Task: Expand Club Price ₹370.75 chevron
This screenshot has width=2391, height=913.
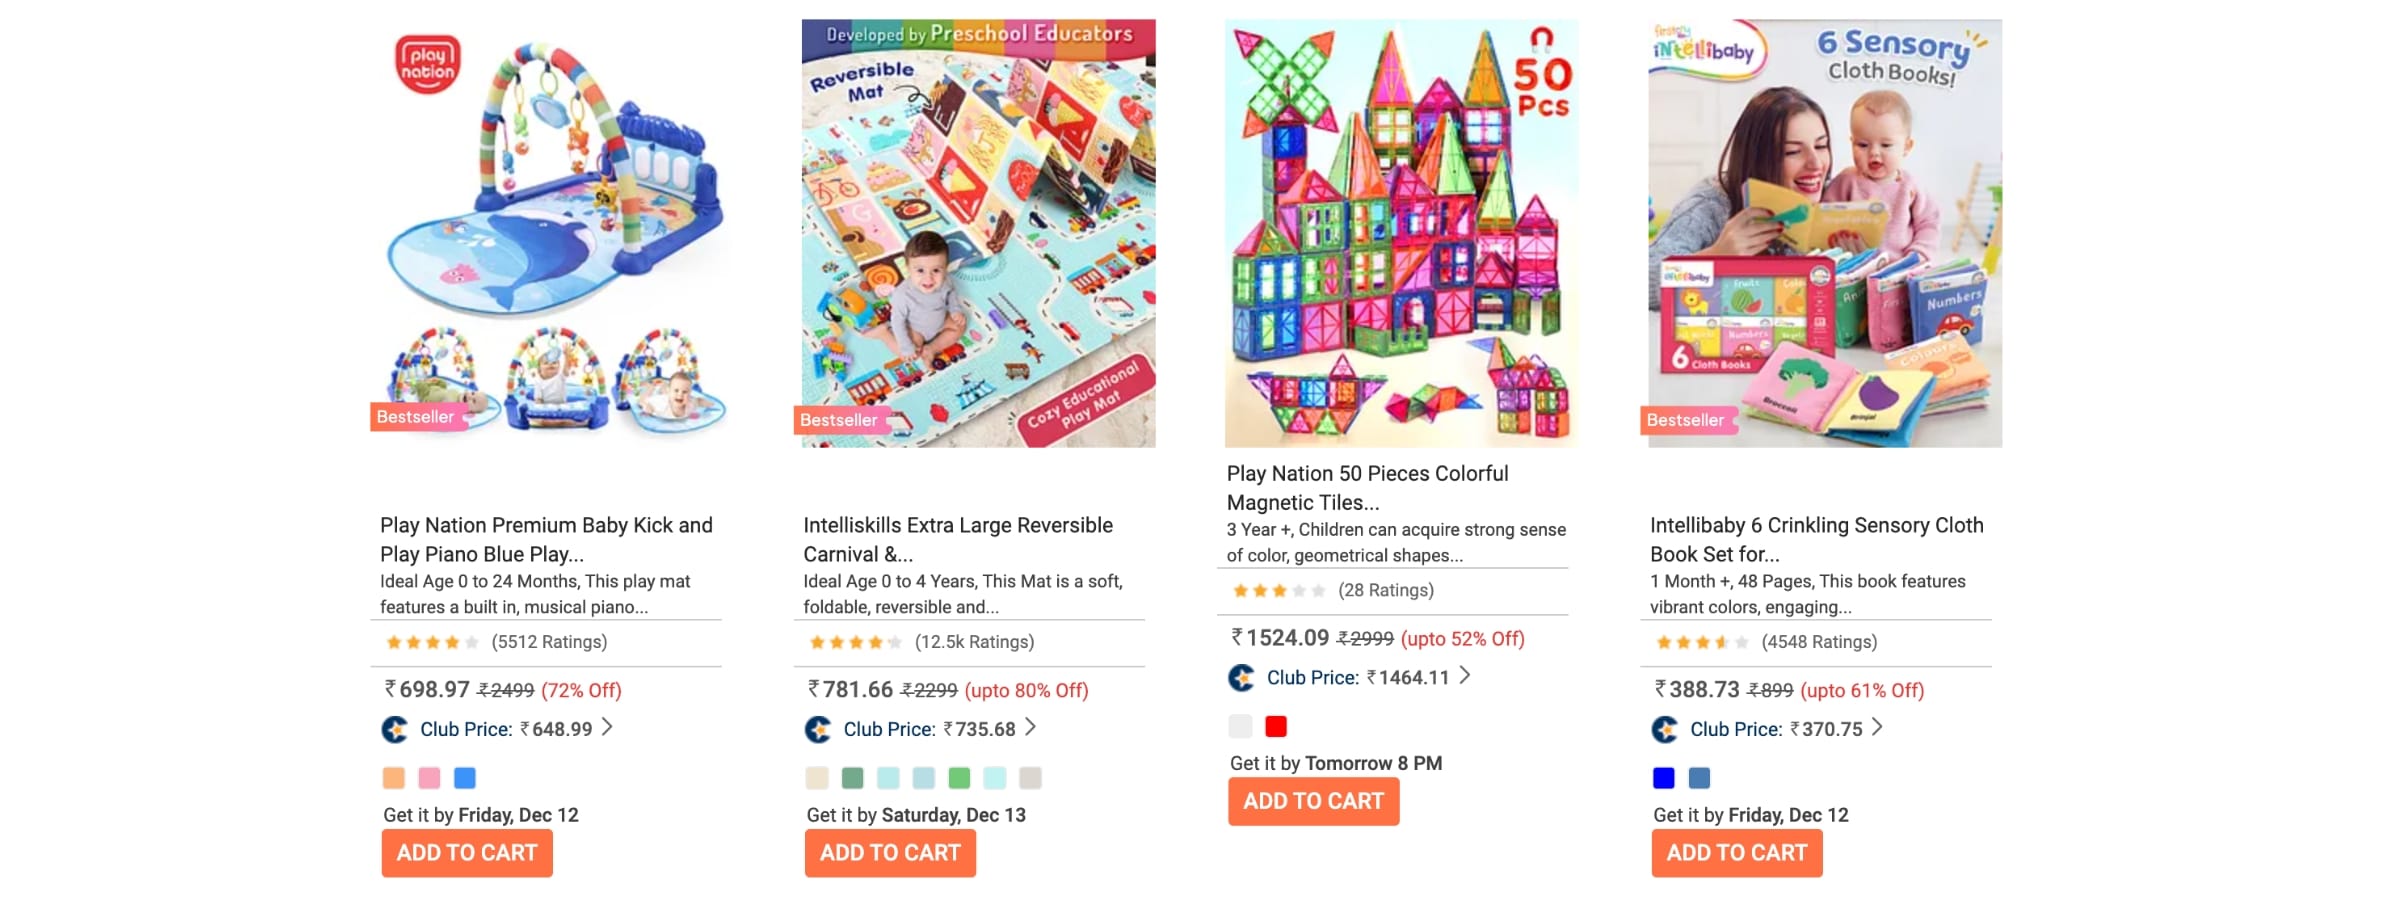Action: tap(1877, 728)
